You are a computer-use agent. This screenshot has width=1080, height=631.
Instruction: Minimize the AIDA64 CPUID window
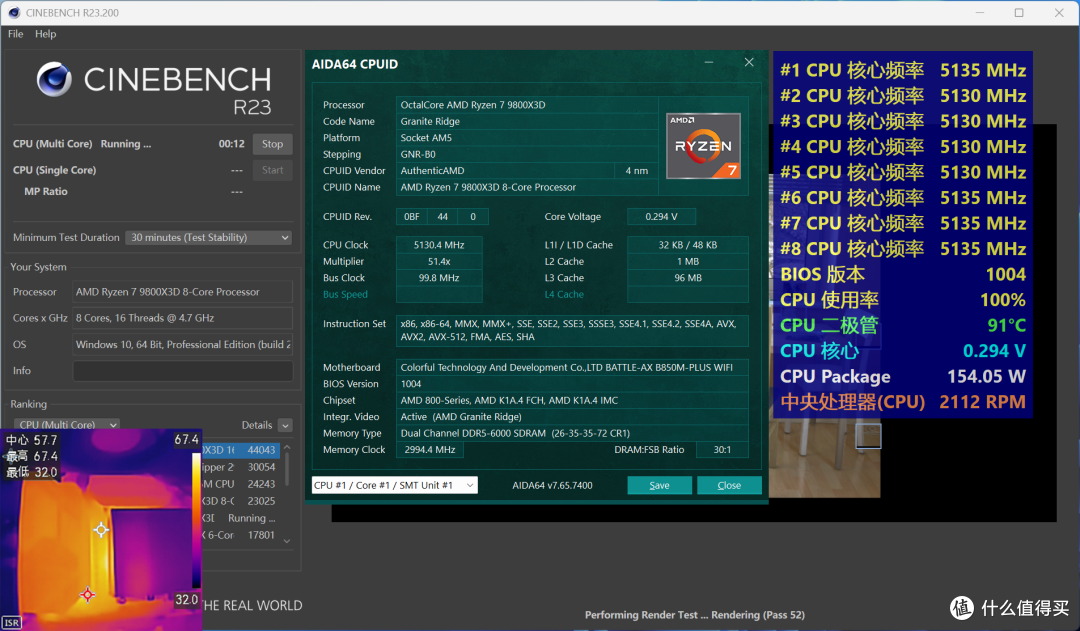(709, 63)
